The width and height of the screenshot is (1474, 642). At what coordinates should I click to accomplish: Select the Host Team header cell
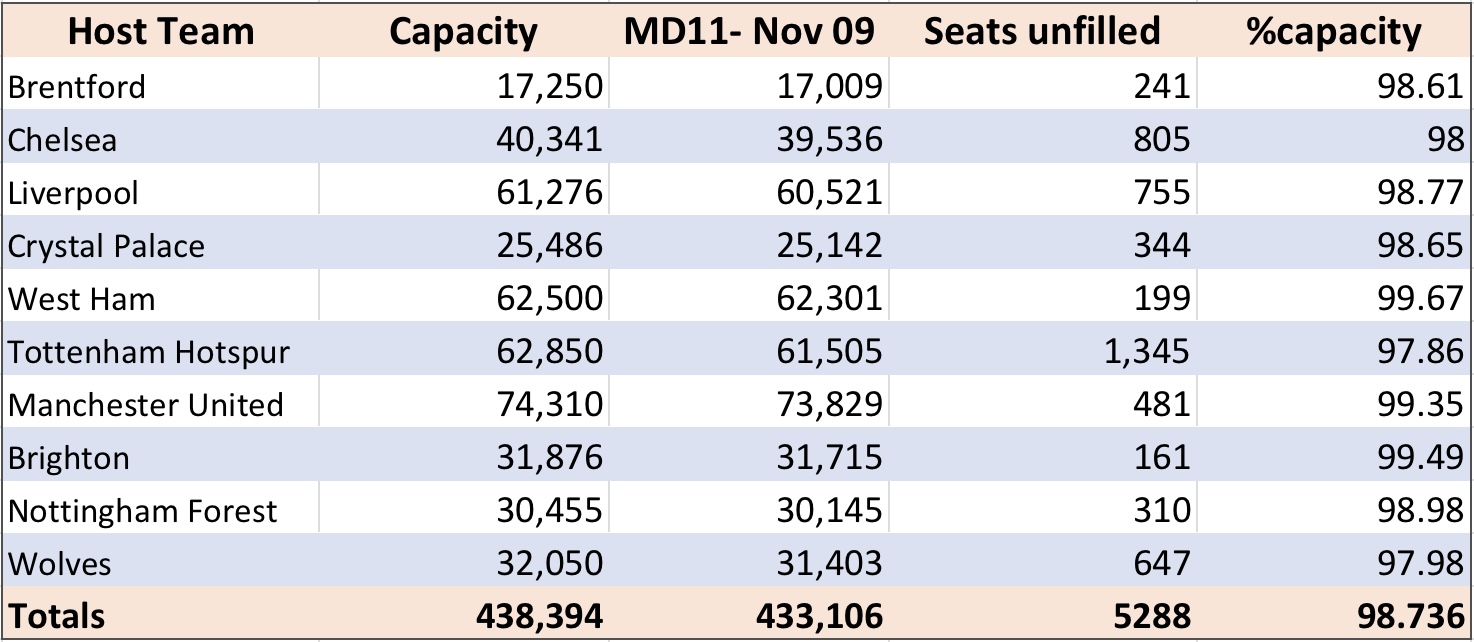pyautogui.click(x=161, y=32)
